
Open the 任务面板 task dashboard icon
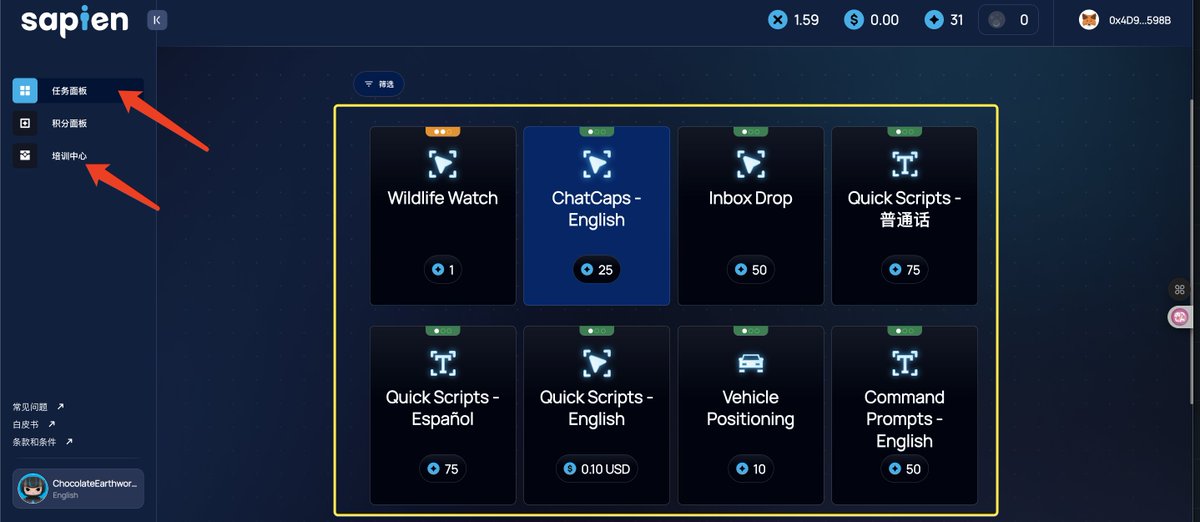tap(25, 91)
